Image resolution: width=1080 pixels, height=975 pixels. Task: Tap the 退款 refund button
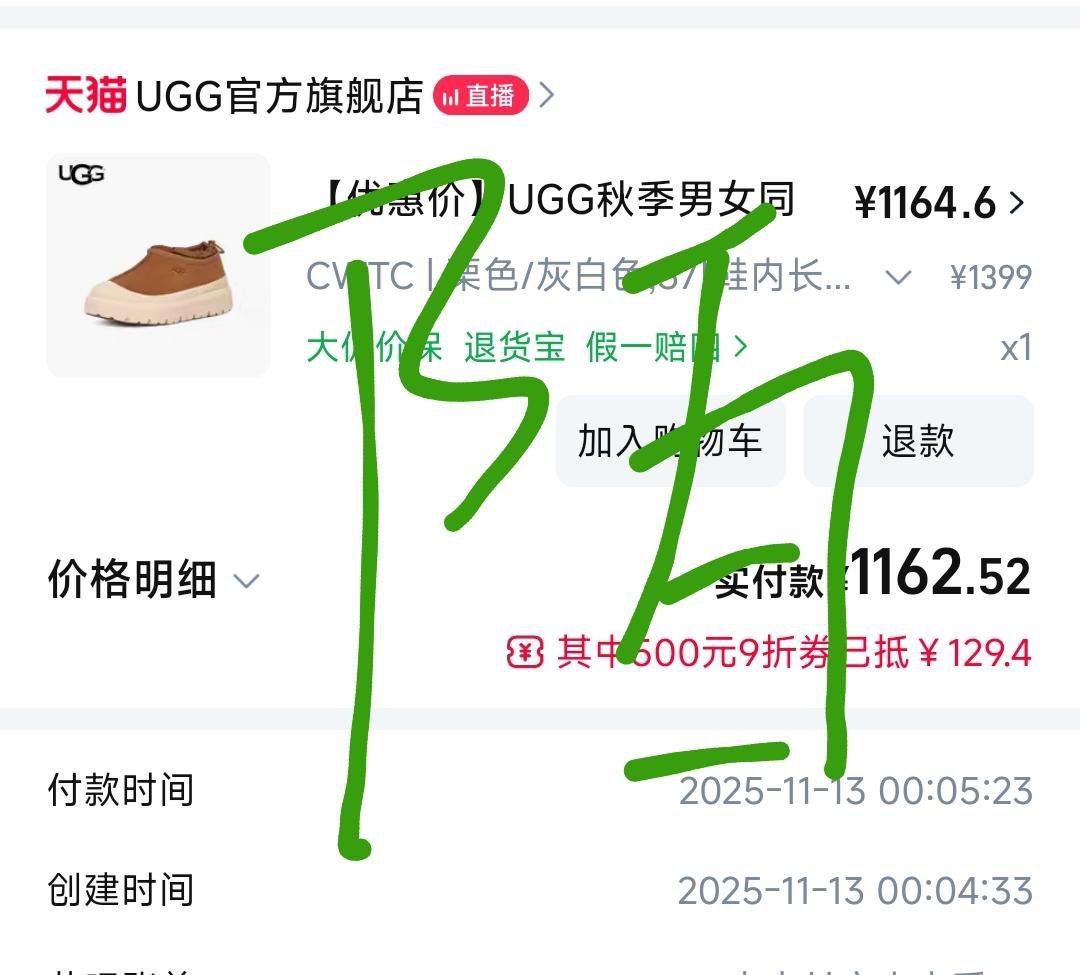[918, 441]
